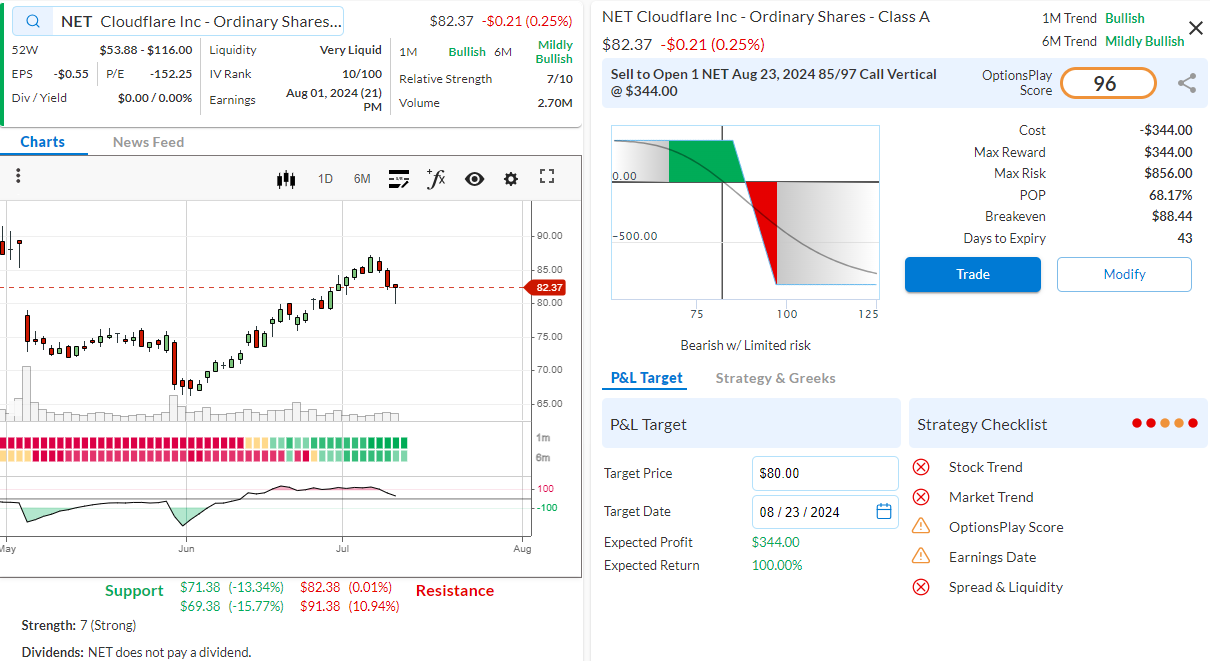Screen dimensions: 1210x661
Task: Open chart settings gear
Action: point(511,179)
